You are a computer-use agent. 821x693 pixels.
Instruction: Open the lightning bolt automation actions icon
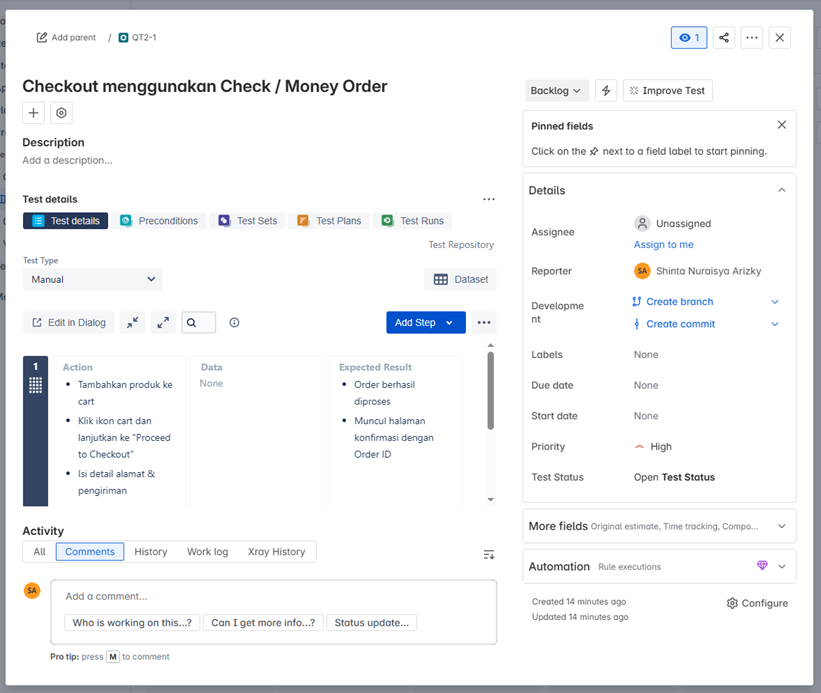point(606,91)
